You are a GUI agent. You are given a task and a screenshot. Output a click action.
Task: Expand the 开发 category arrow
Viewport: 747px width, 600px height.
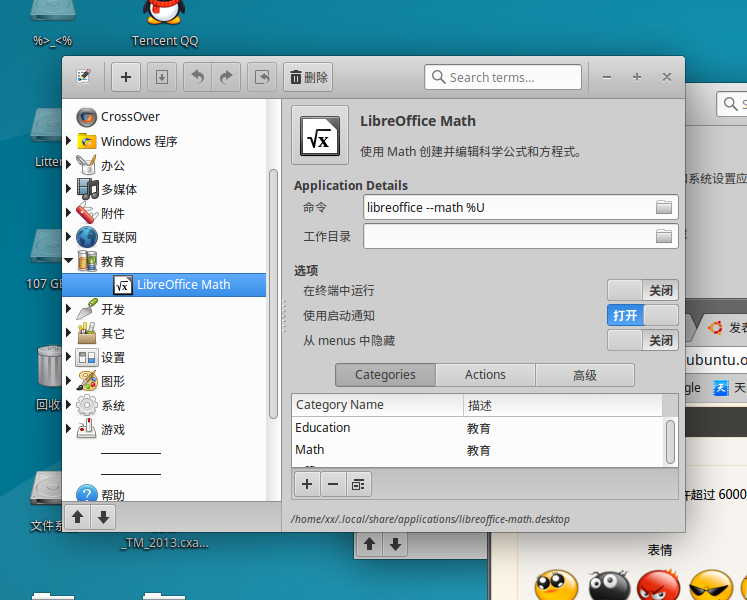68,308
